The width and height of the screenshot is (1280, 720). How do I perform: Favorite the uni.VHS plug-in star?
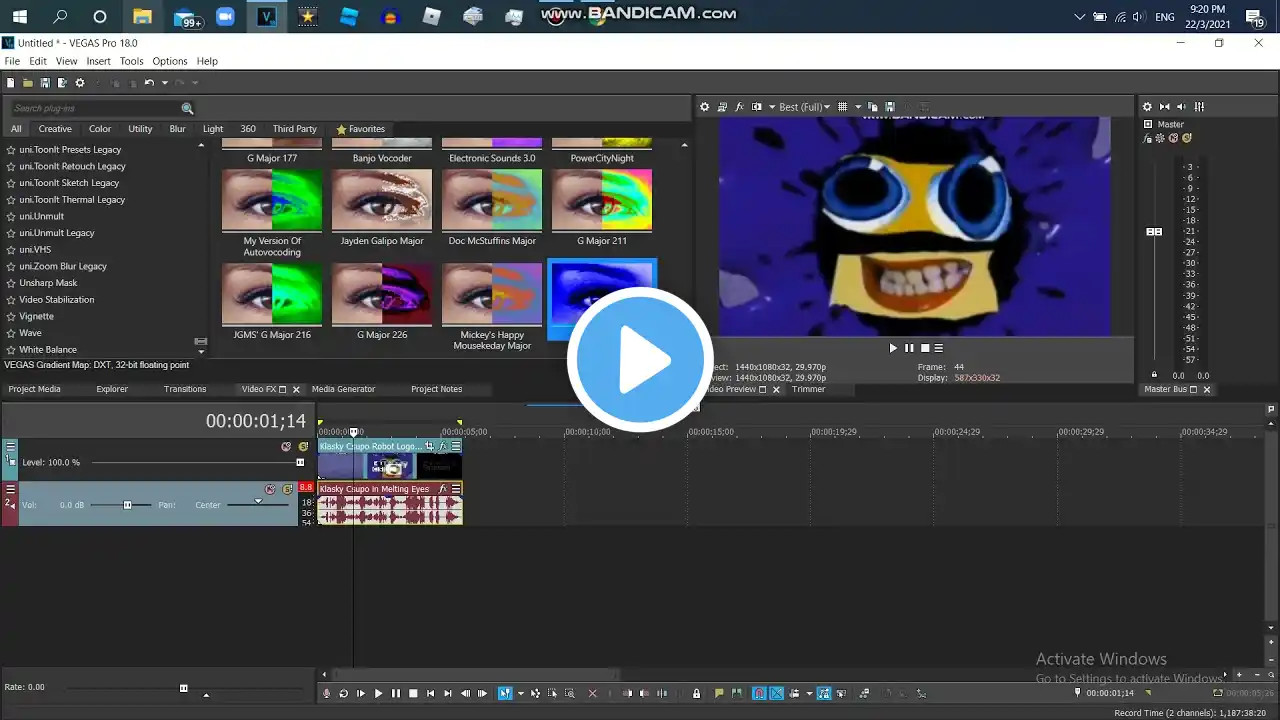(x=11, y=250)
